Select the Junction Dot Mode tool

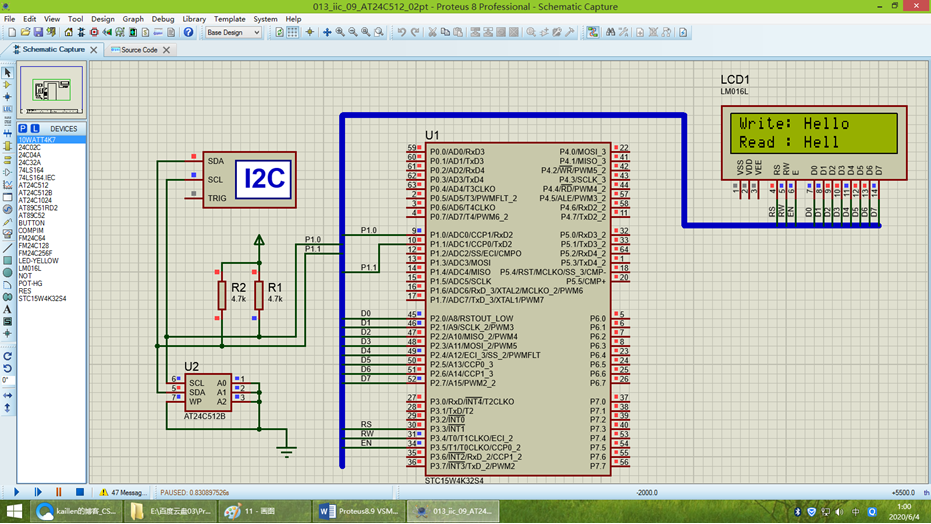(7, 97)
